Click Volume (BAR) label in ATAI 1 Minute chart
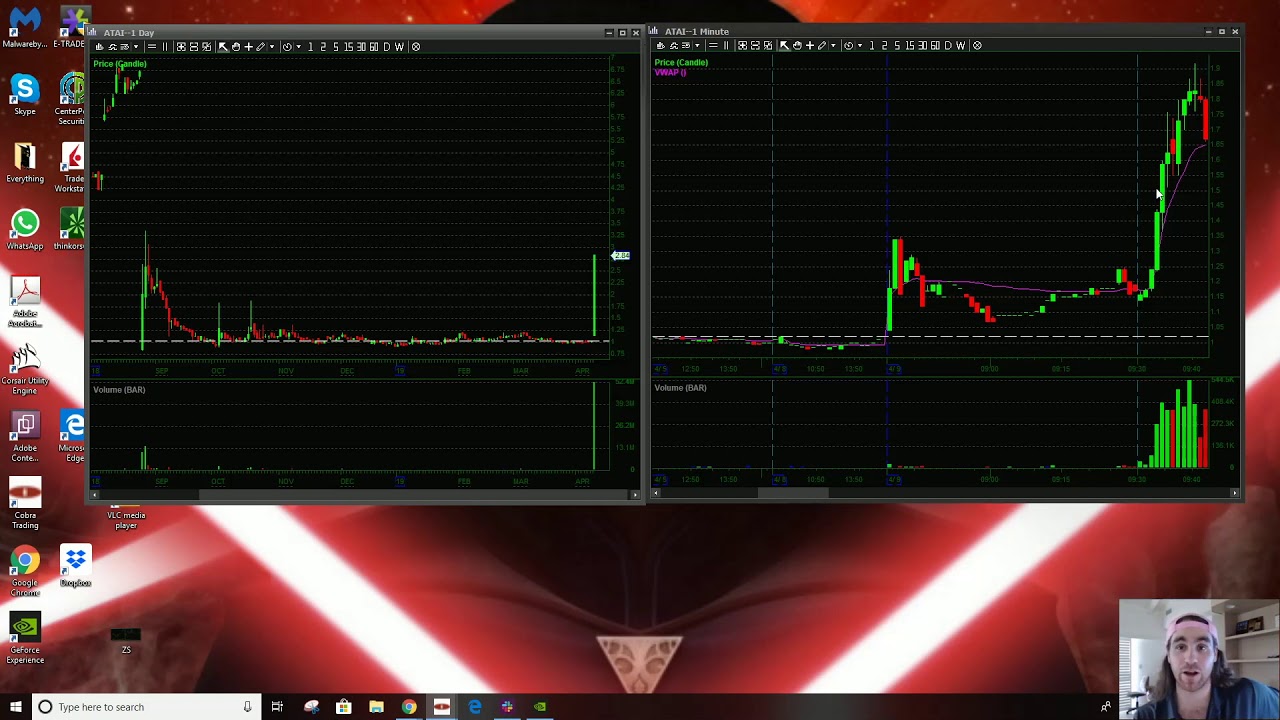 [x=680, y=388]
